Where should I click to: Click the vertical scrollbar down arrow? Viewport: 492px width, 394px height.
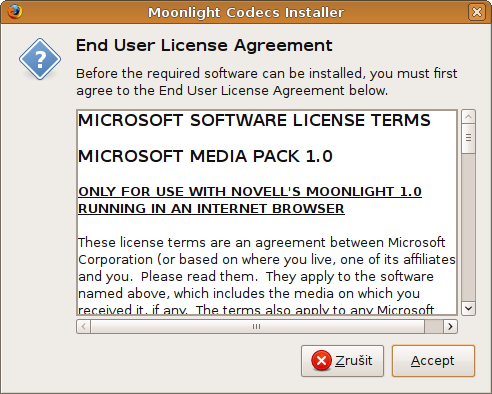pos(468,308)
